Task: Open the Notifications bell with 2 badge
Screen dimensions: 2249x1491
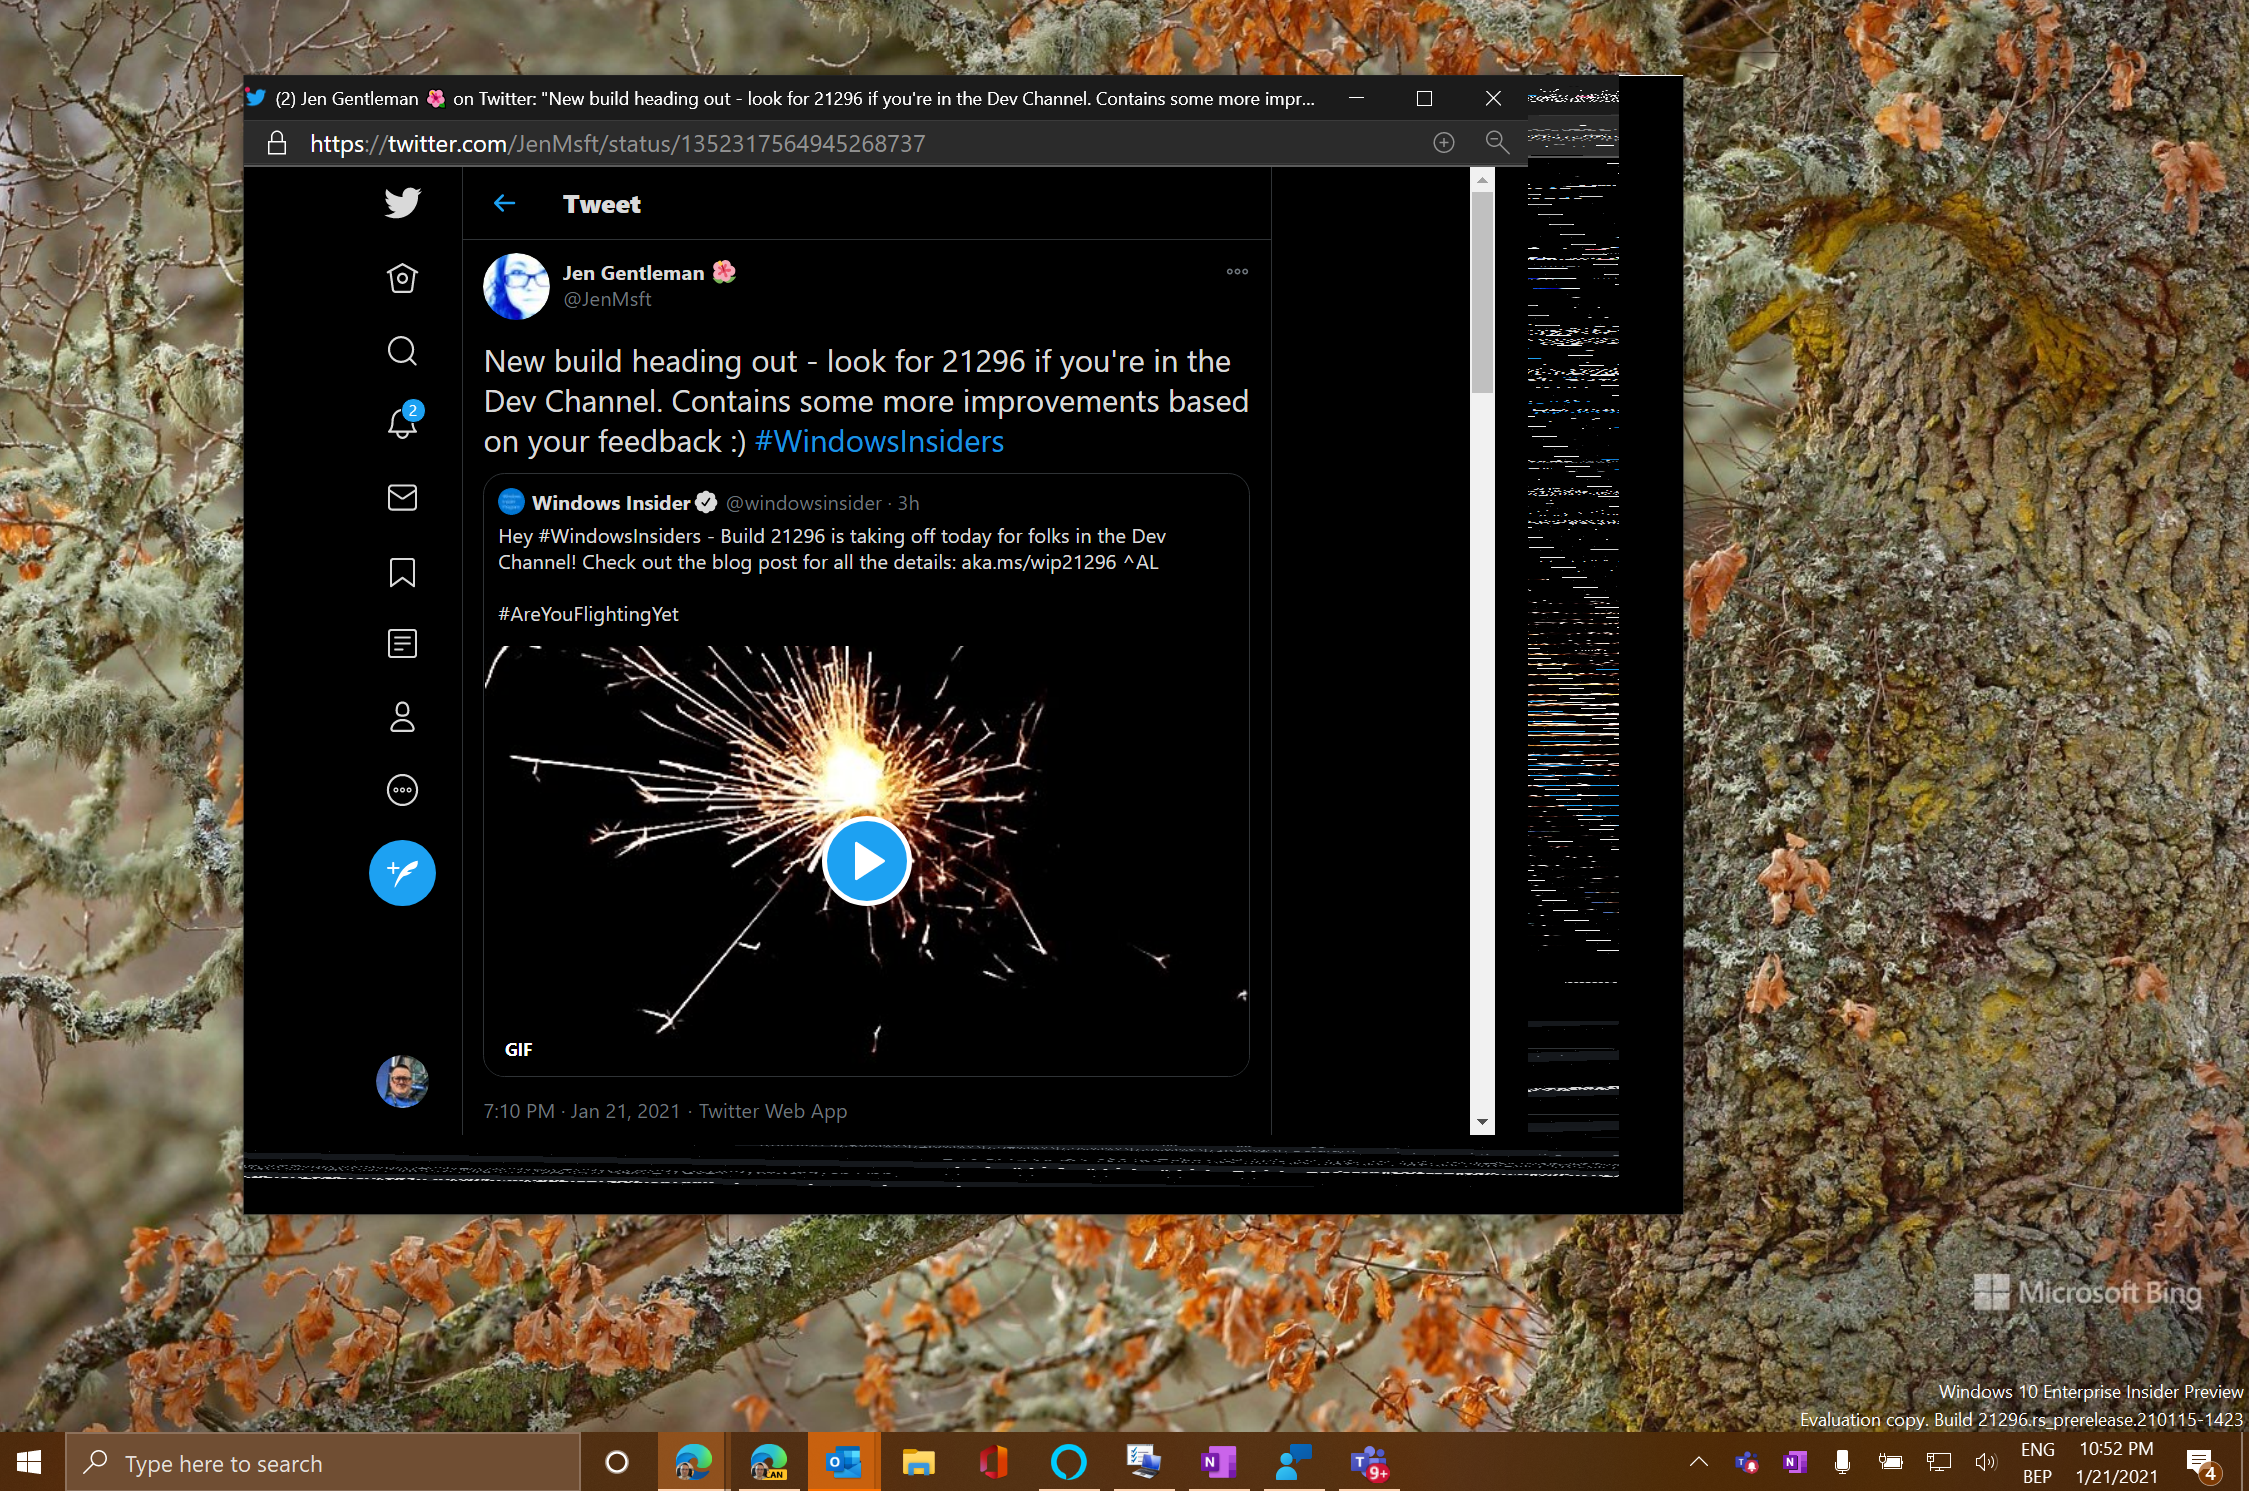Action: click(x=402, y=423)
